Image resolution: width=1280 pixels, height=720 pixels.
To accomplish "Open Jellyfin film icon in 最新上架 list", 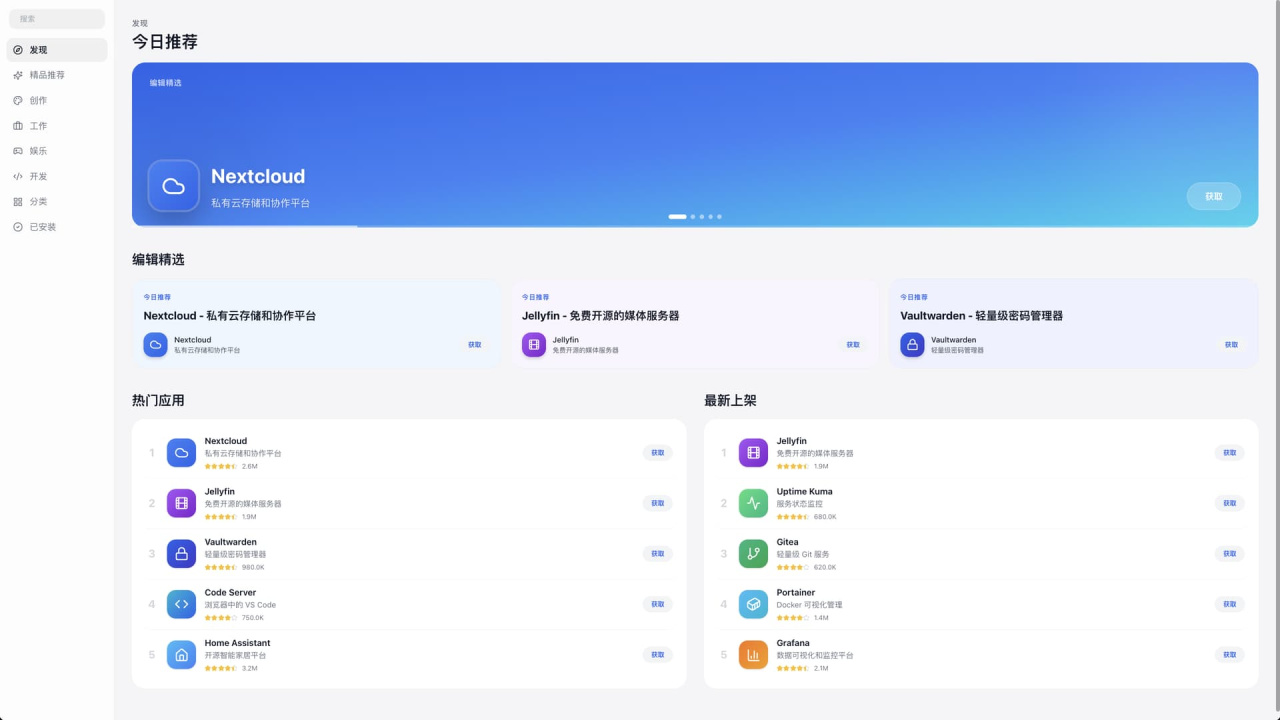I will tap(753, 453).
